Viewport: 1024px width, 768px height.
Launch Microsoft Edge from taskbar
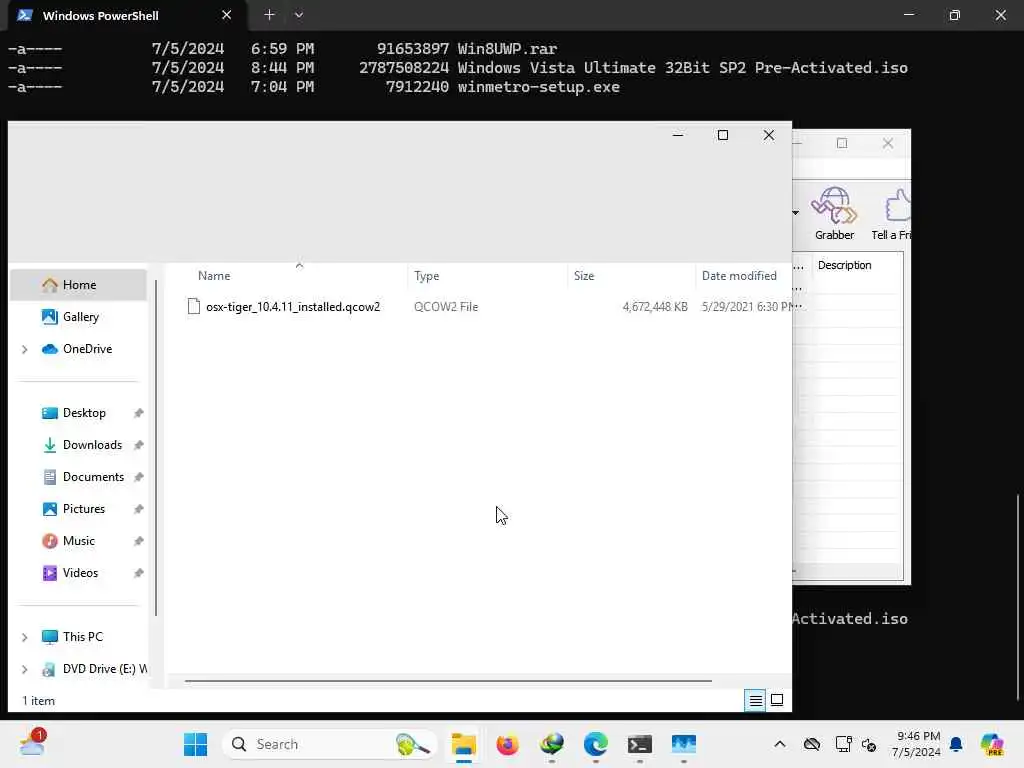(x=596, y=744)
